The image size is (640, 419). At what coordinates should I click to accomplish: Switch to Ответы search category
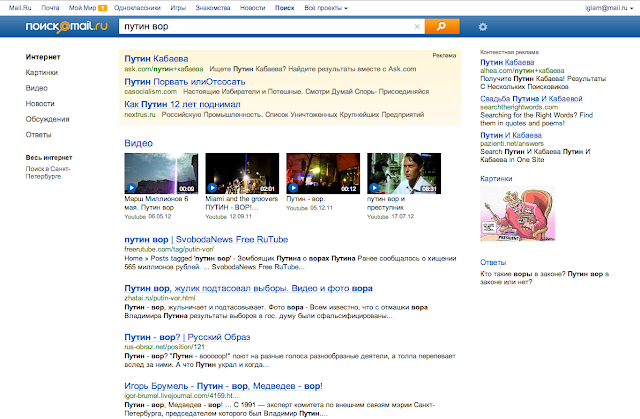(38, 135)
